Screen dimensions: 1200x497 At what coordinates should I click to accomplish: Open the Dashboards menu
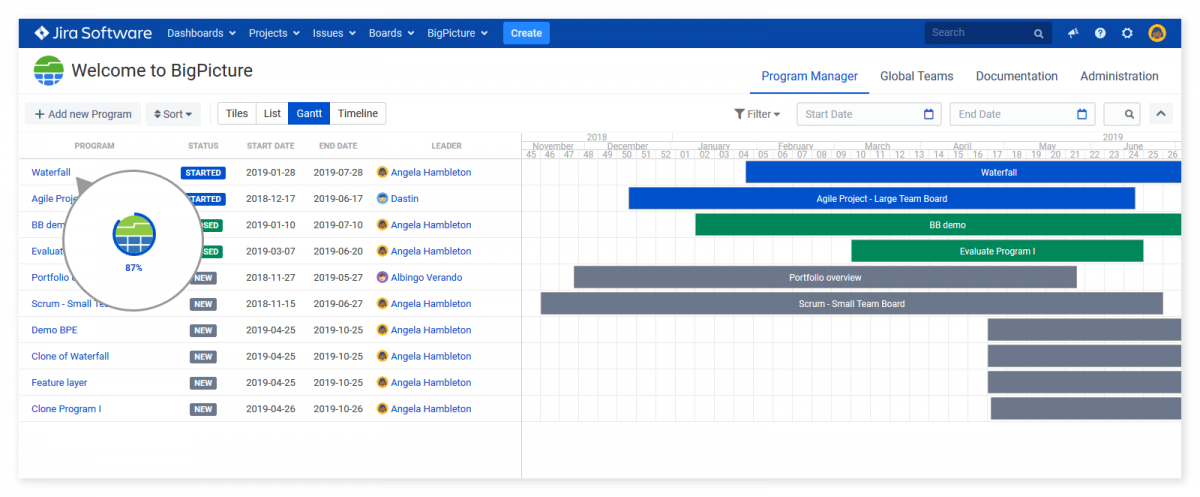point(201,33)
